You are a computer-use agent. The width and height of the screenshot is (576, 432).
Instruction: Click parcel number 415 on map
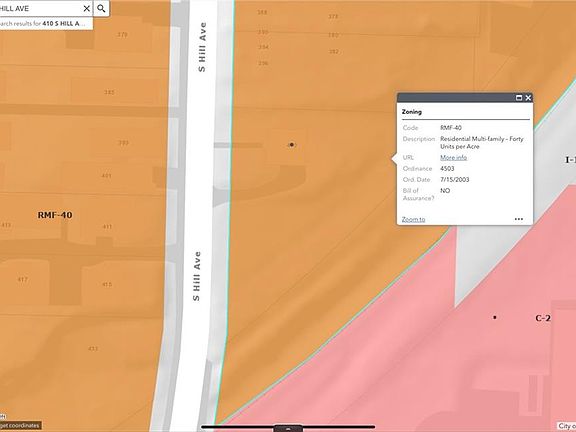coord(107,284)
